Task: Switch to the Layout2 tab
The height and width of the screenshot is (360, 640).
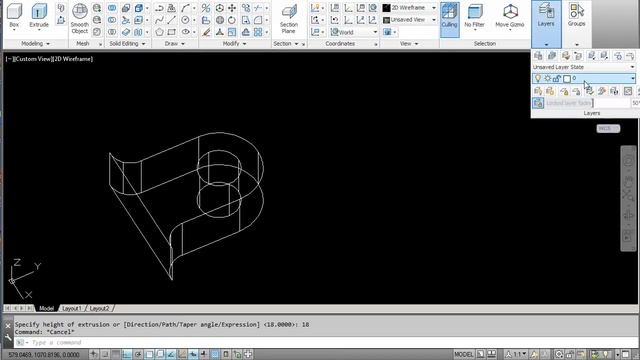Action: (x=99, y=308)
